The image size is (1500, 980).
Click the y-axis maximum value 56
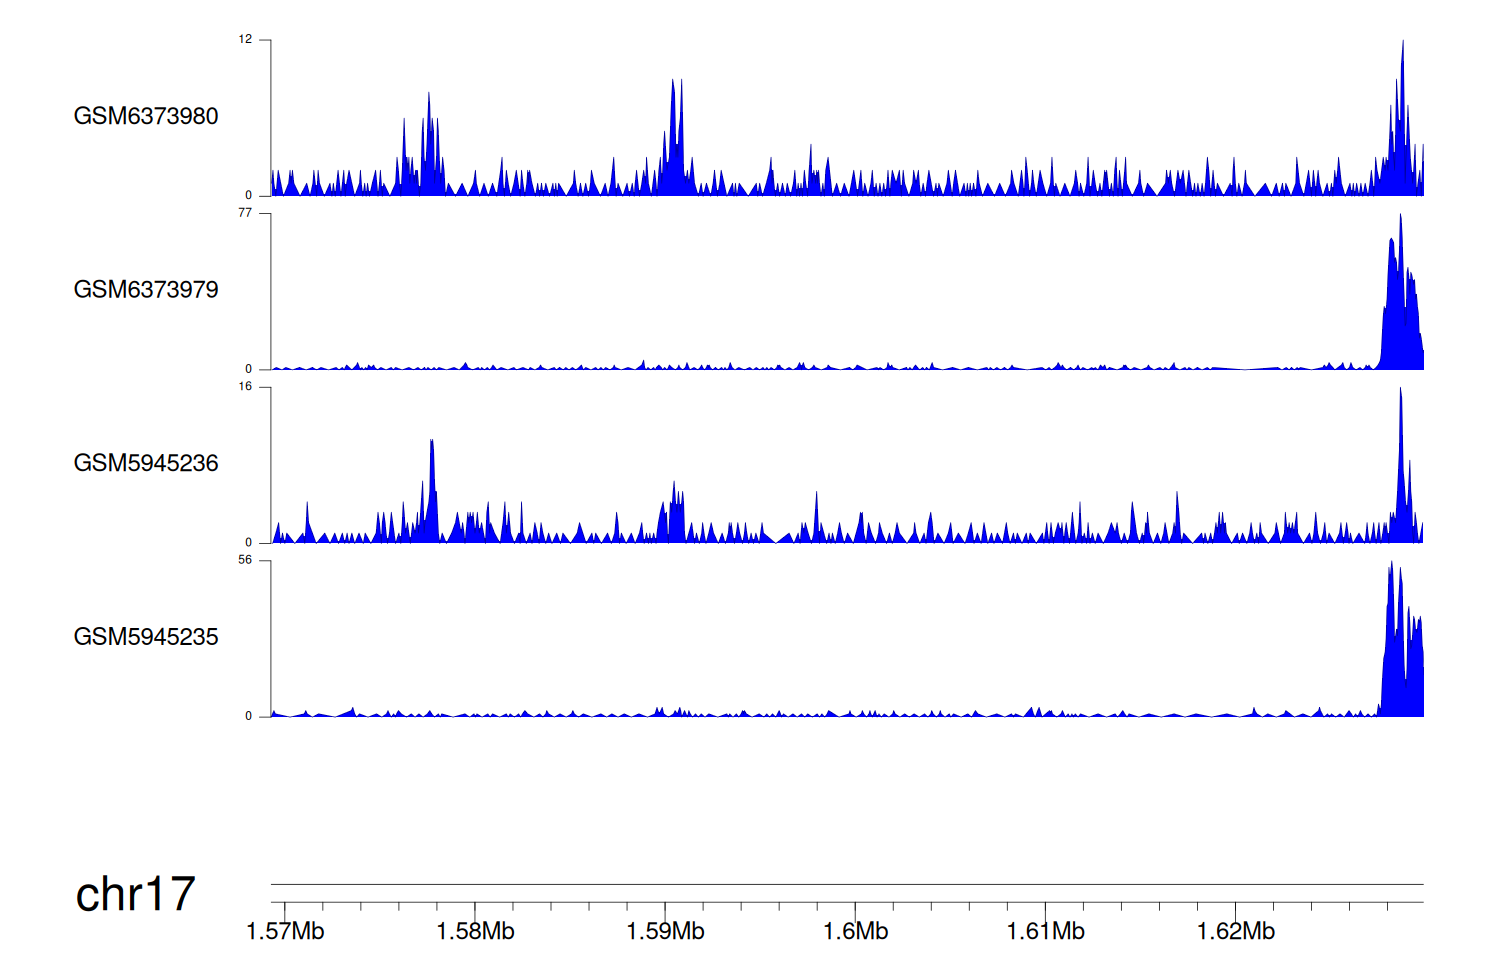click(x=245, y=560)
